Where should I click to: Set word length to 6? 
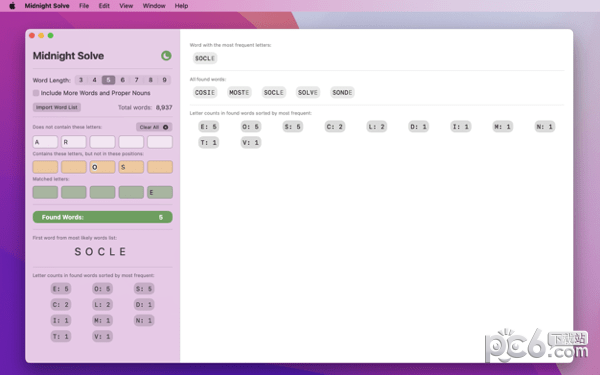122,80
